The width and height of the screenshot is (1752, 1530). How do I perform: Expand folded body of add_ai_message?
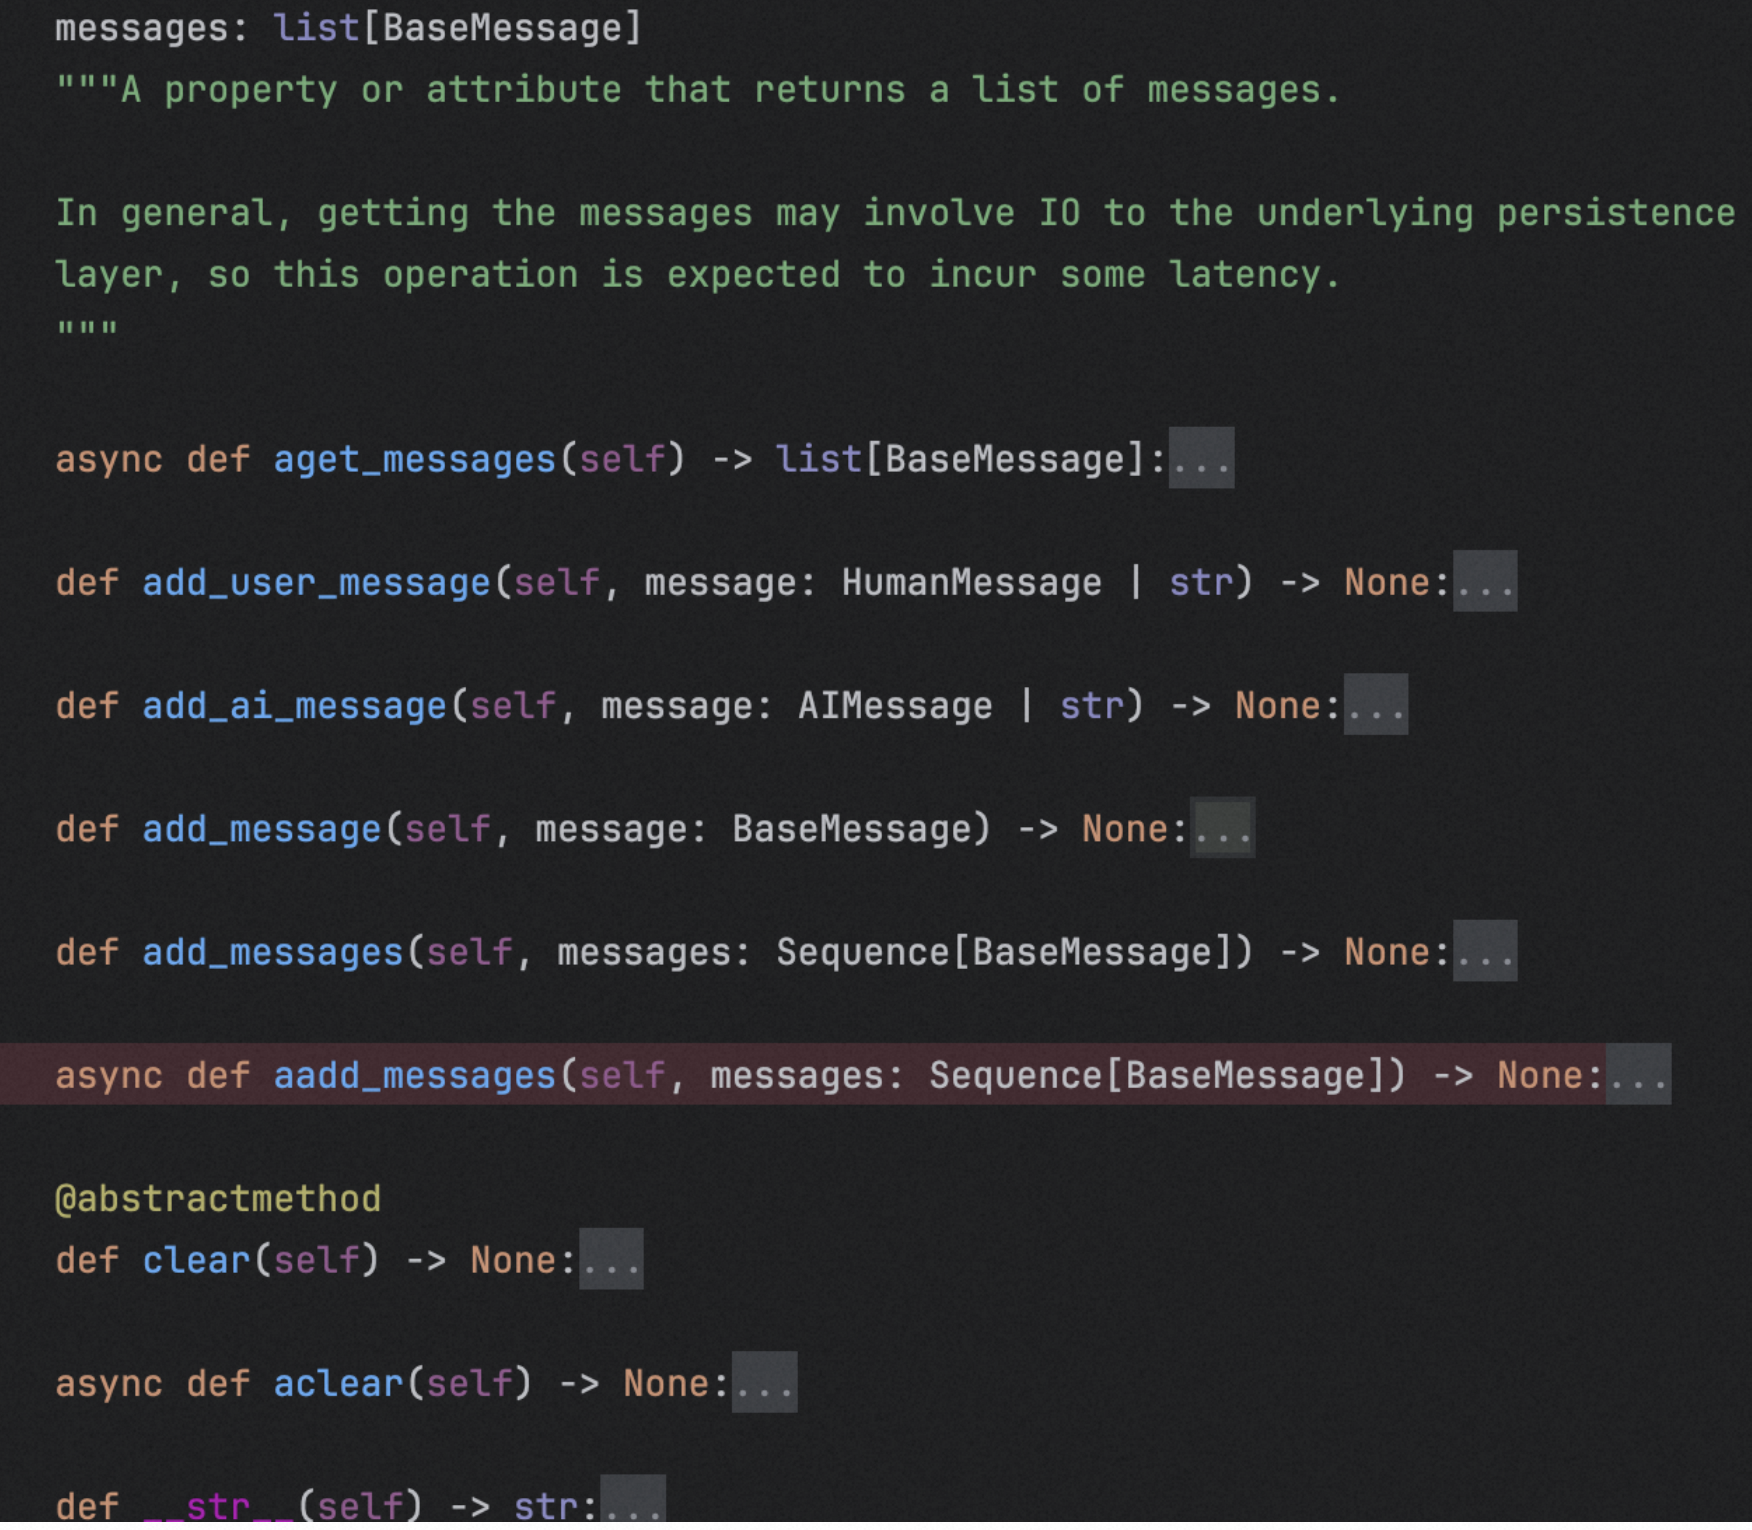tap(1375, 705)
